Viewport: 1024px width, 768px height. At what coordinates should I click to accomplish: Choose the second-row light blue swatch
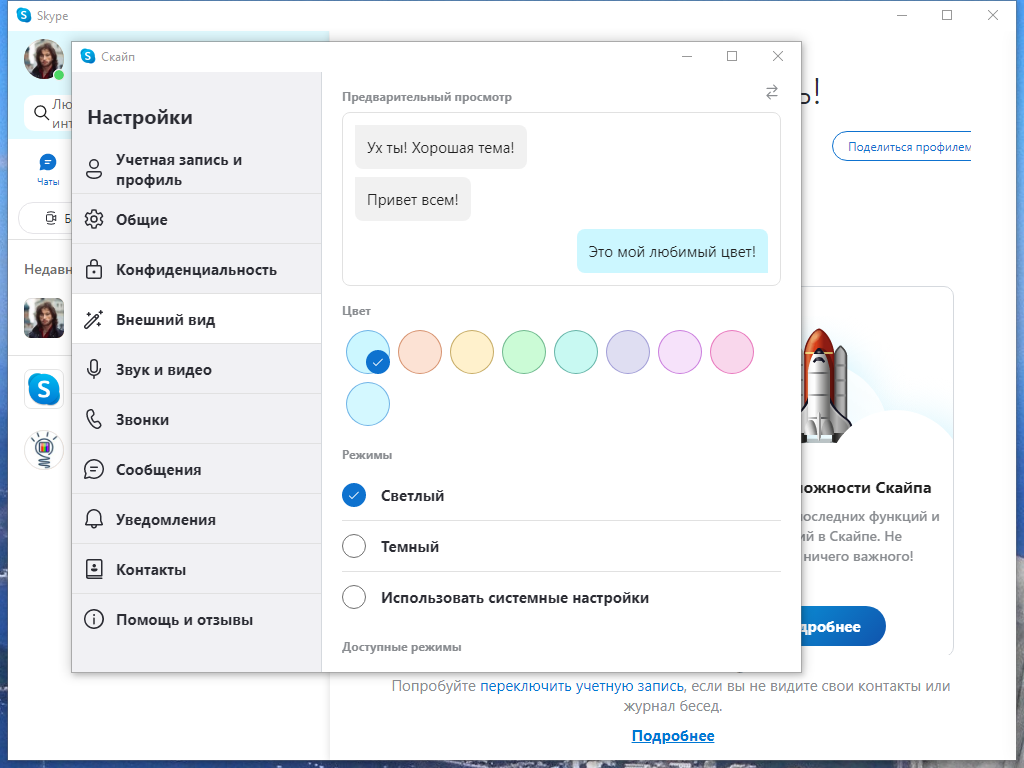(368, 404)
